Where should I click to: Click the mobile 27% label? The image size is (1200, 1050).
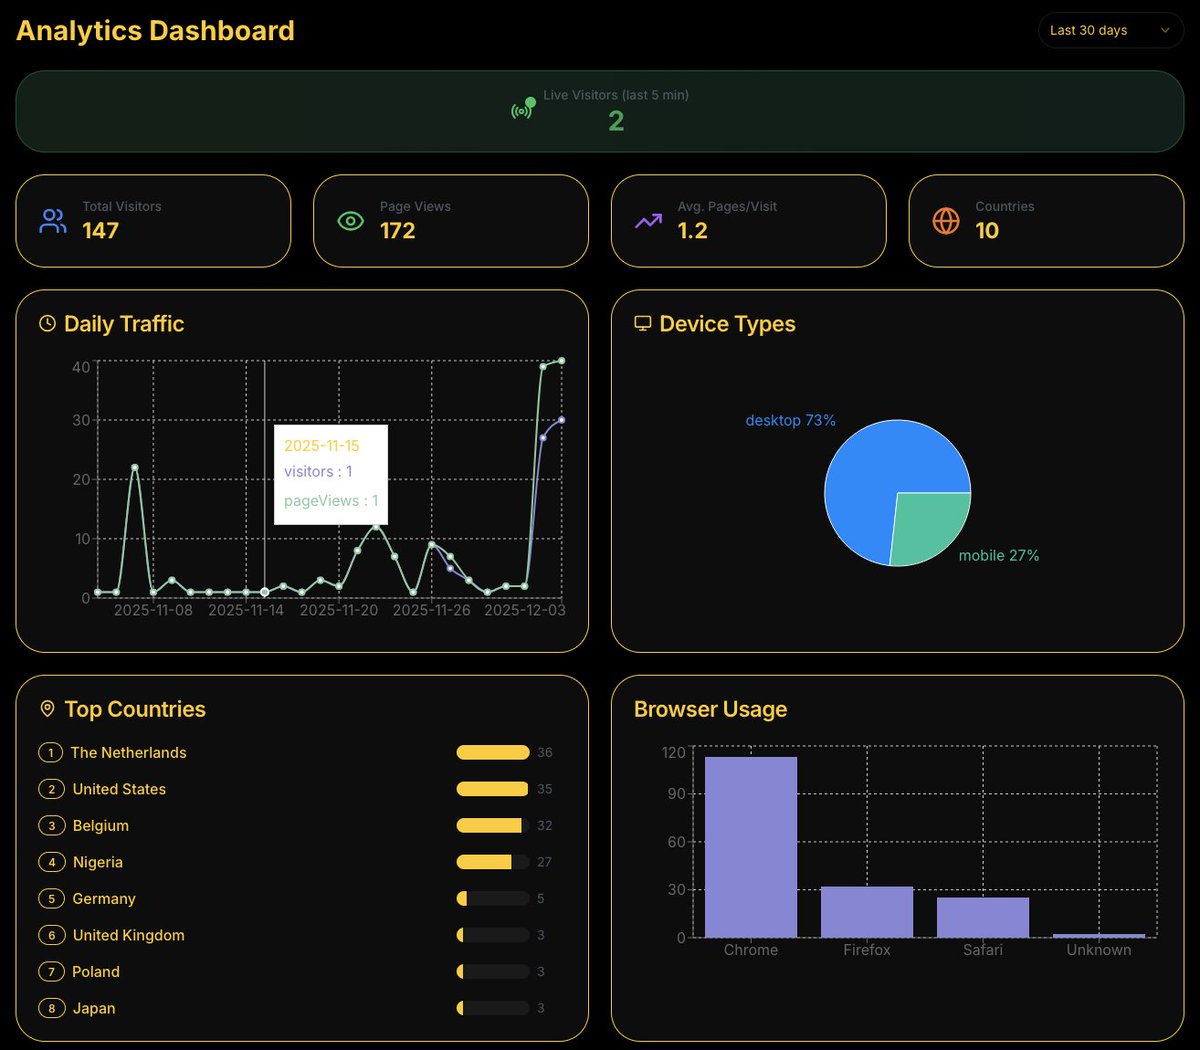click(999, 555)
